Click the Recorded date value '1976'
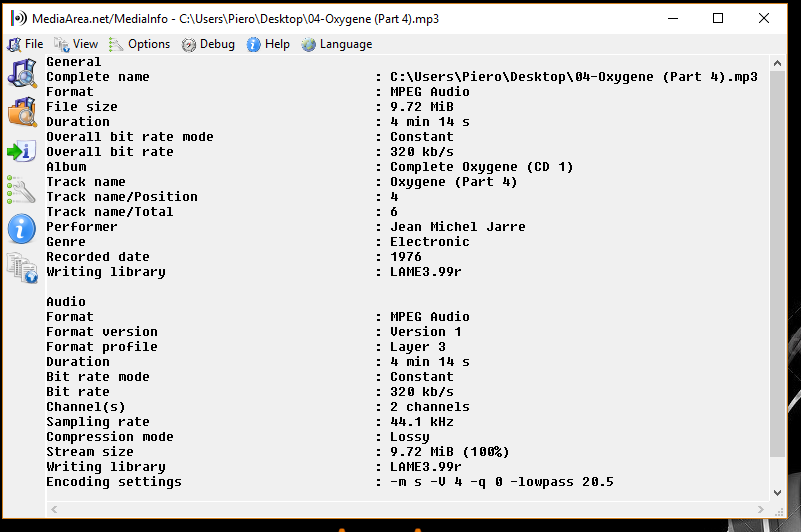This screenshot has height=532, width=801. pos(406,257)
